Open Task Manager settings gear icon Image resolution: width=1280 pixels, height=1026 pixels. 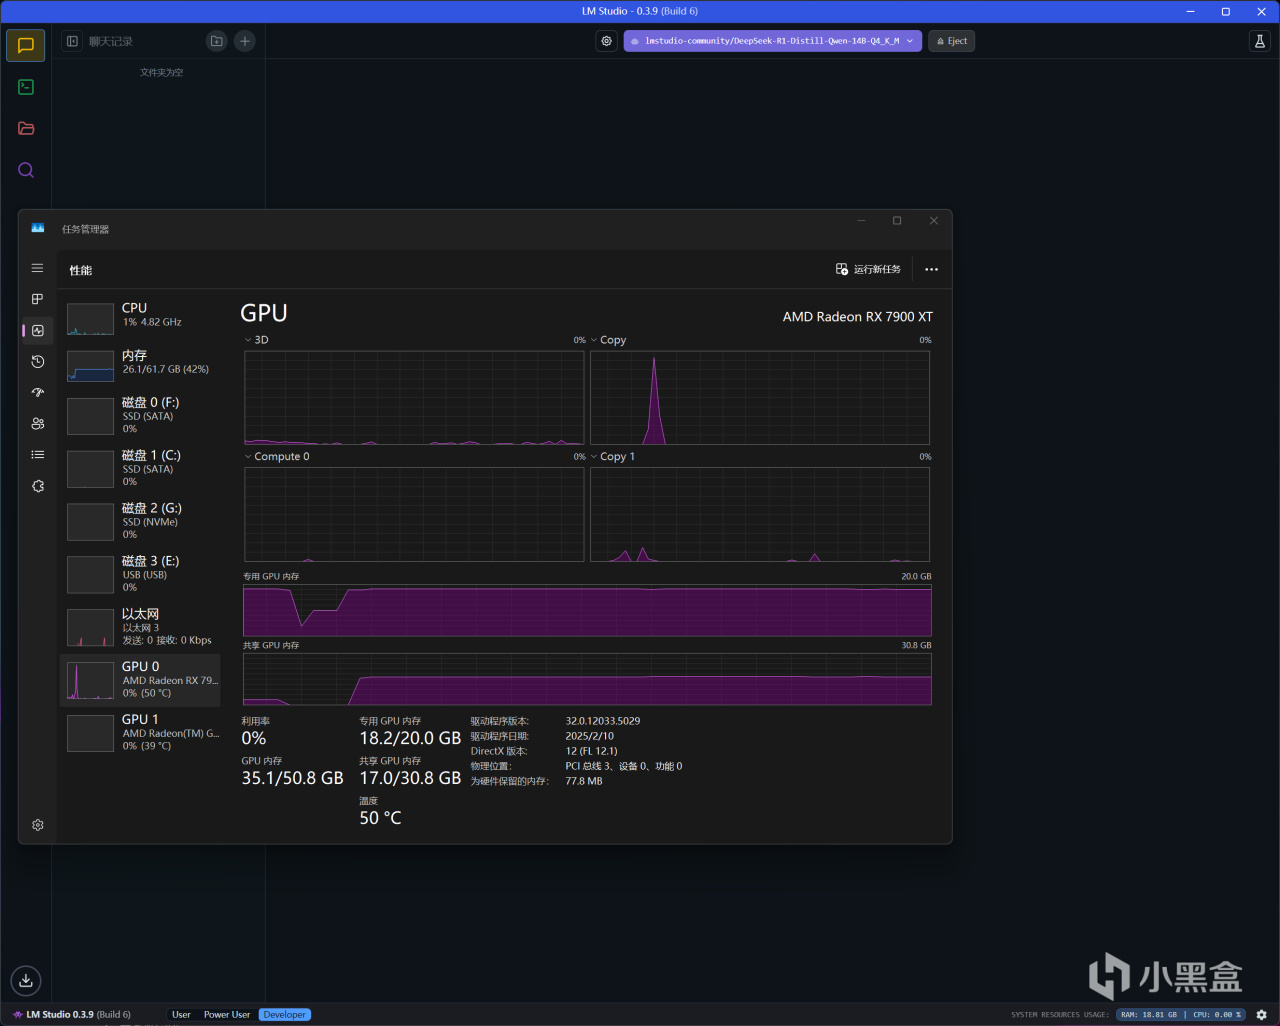click(x=38, y=825)
